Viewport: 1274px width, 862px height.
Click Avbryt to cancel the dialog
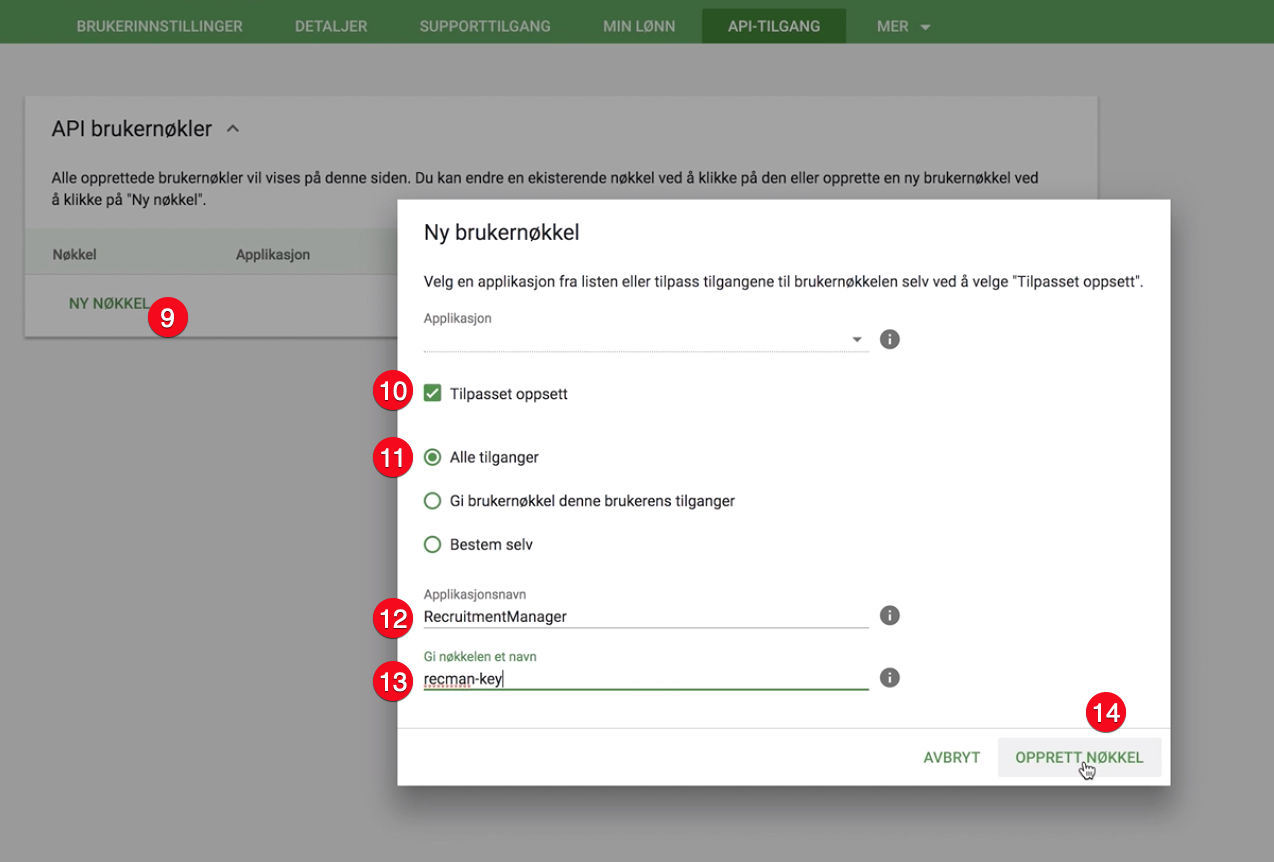click(951, 757)
